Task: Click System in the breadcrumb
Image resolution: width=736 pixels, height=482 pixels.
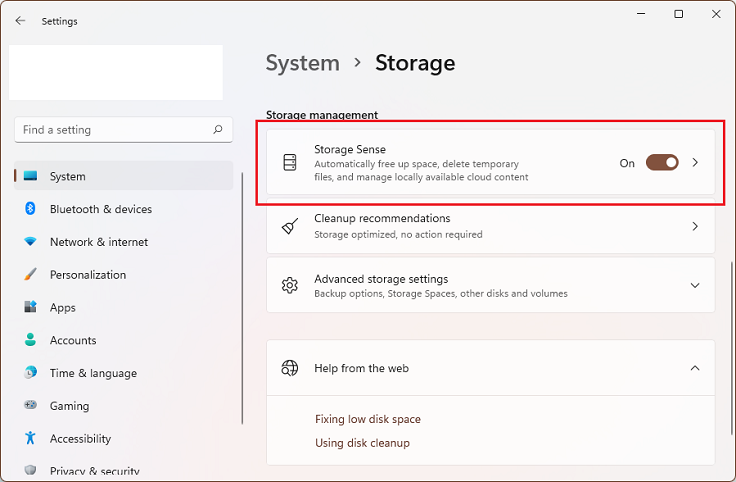Action: 303,63
